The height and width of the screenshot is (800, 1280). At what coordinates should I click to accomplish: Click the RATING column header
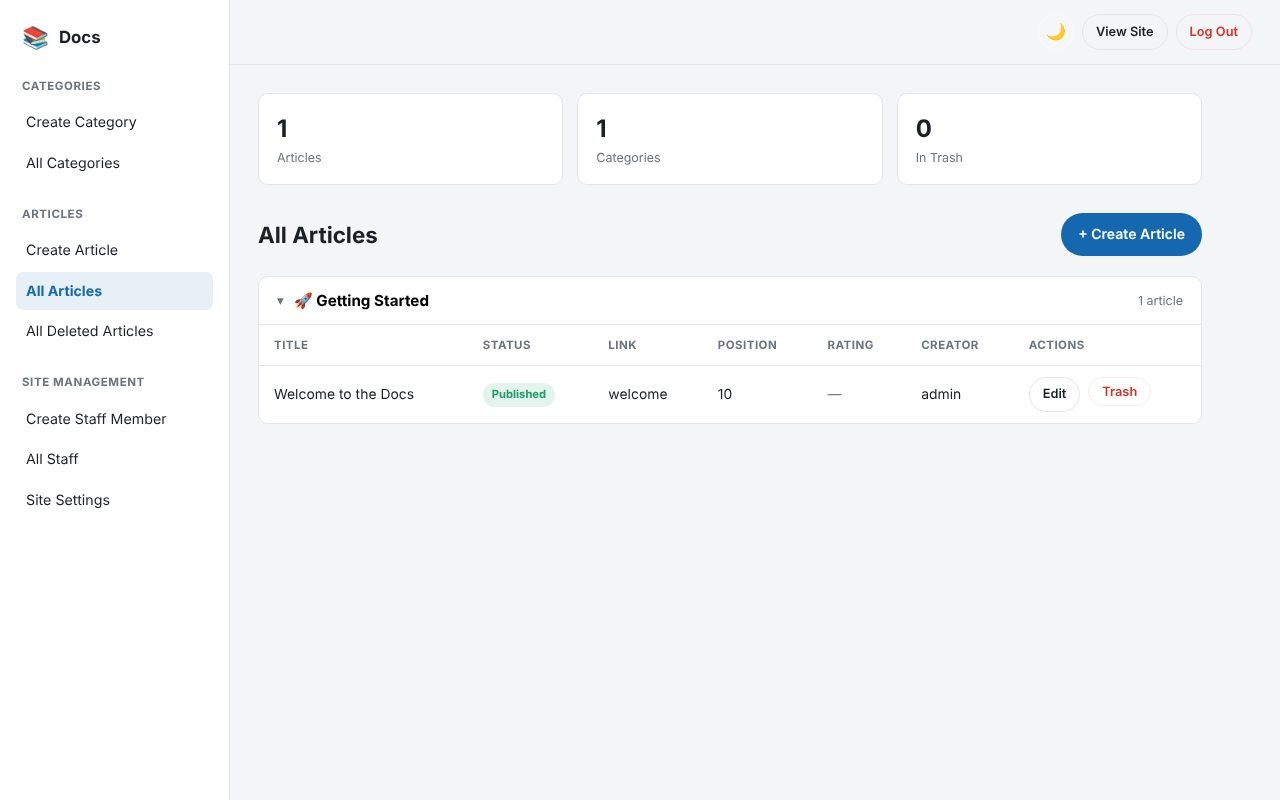tap(850, 345)
